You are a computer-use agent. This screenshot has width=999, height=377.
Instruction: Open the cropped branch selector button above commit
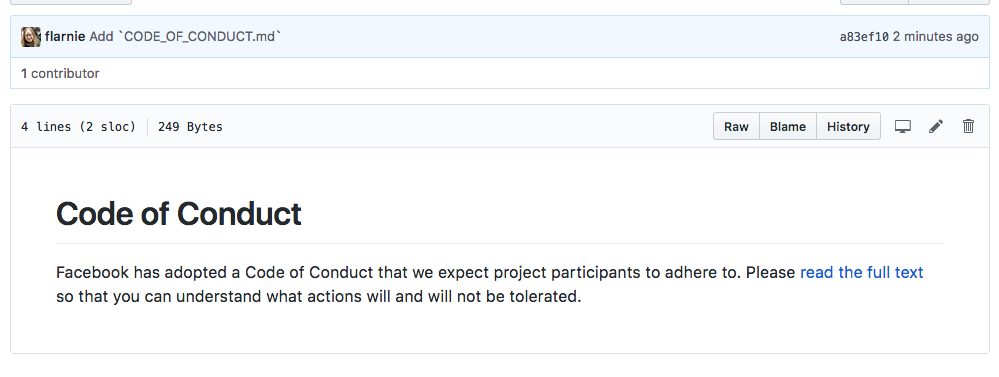point(71,2)
